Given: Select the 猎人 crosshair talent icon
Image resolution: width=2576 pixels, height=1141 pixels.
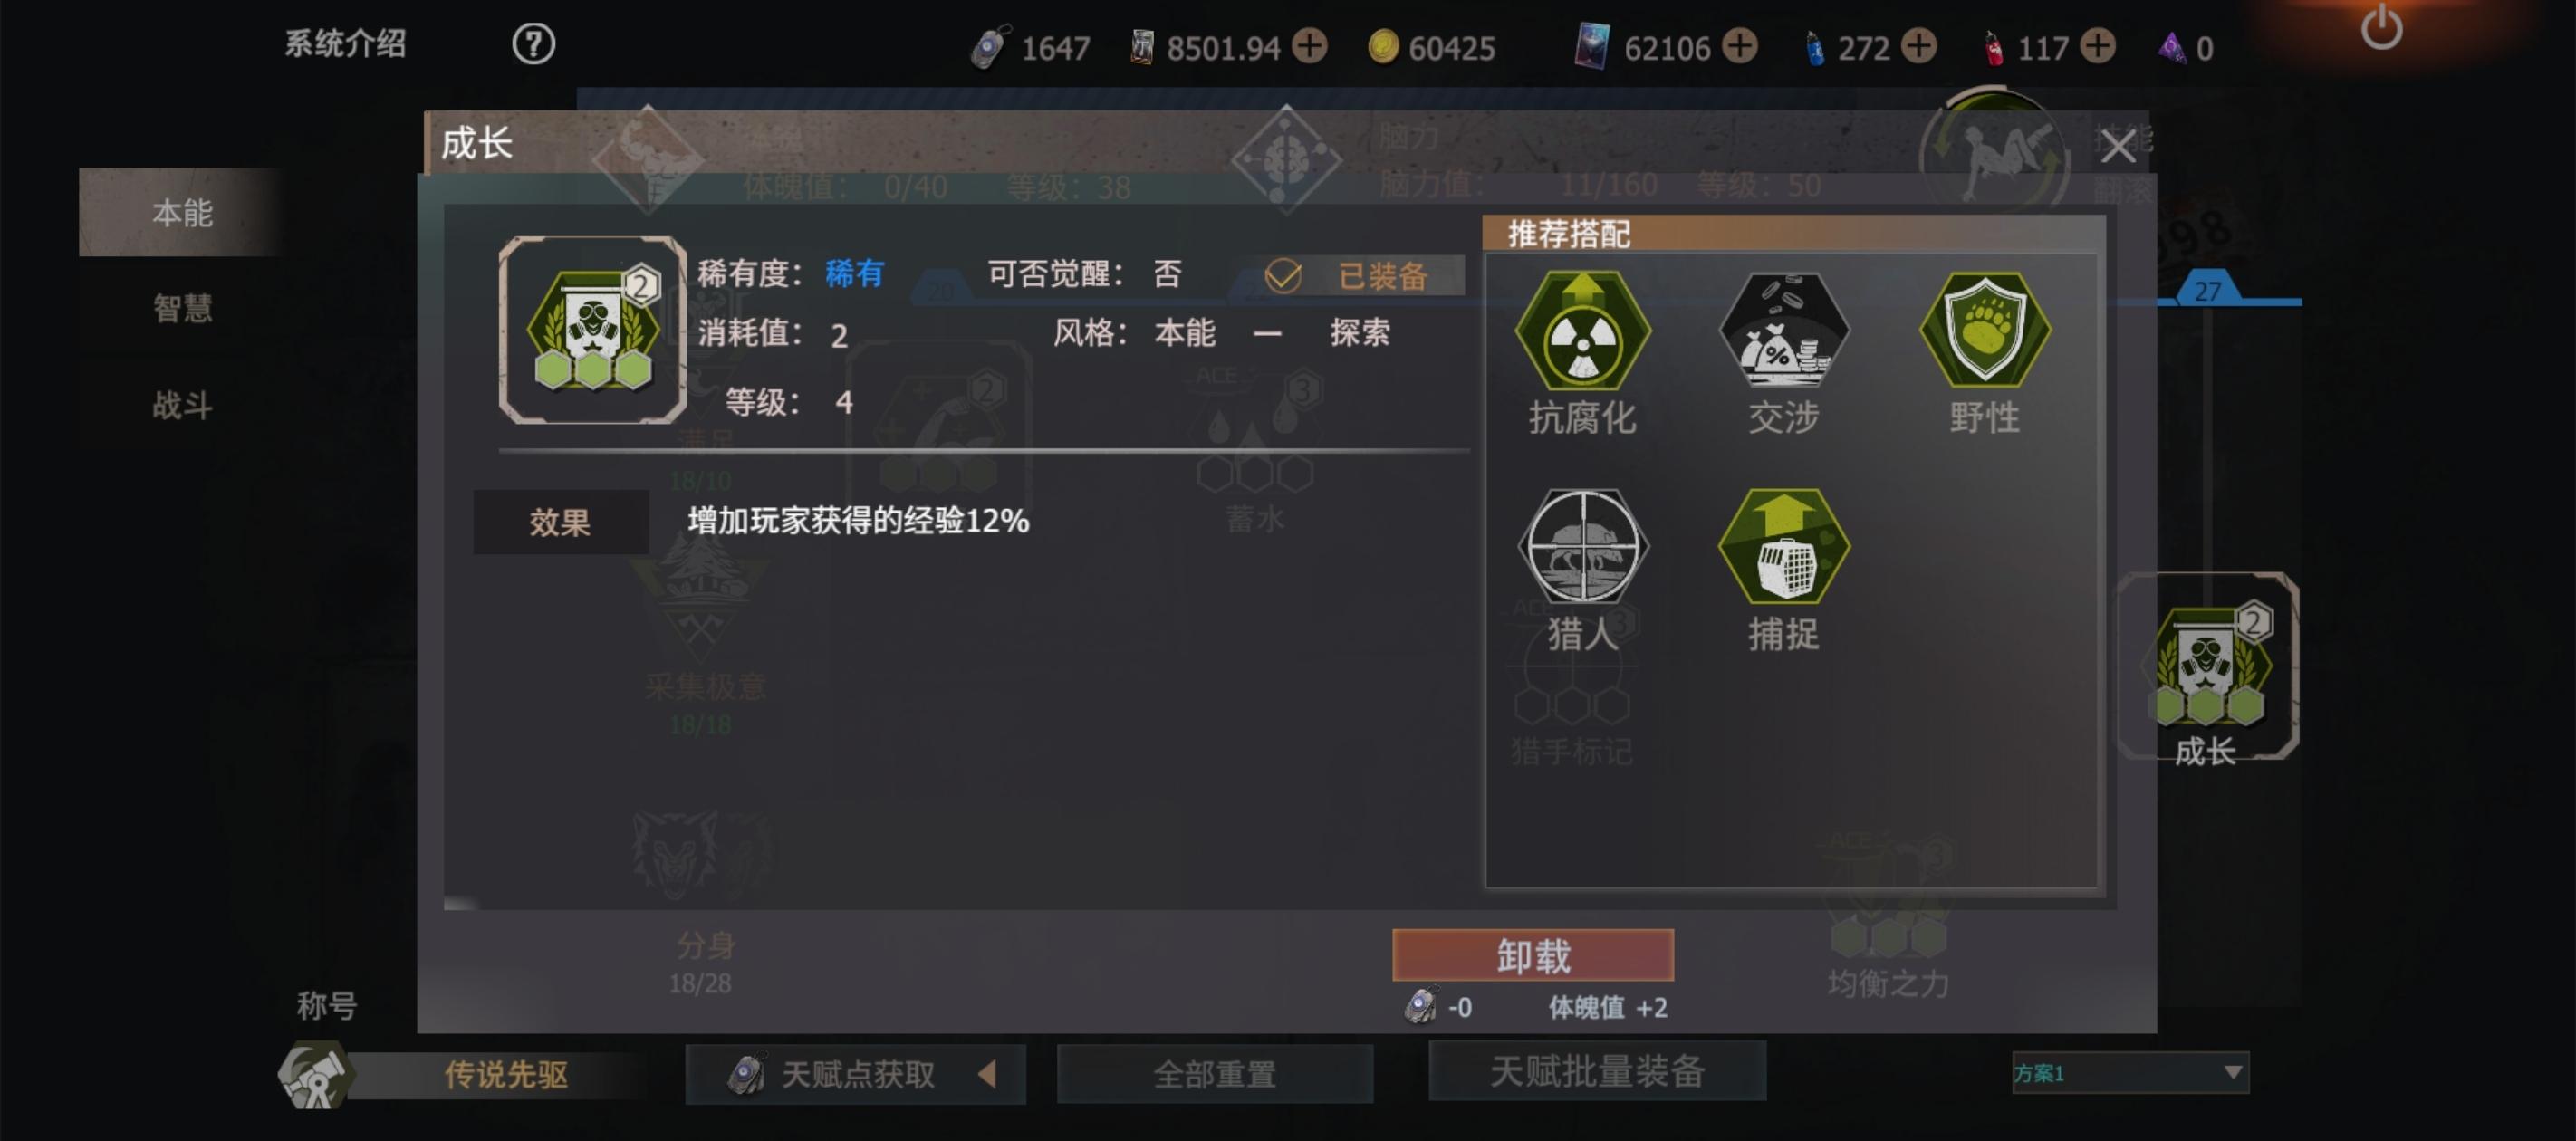Looking at the screenshot, I should click(1582, 546).
